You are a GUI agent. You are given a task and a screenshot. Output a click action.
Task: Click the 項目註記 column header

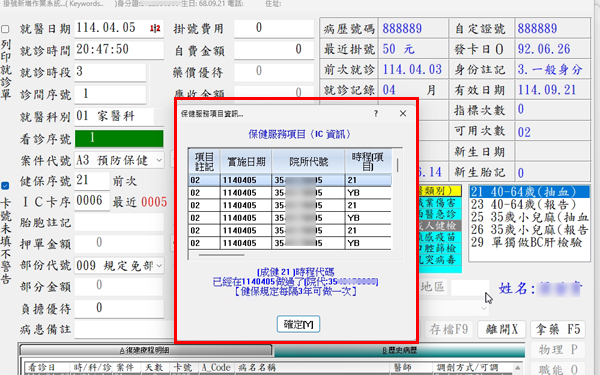tap(204, 161)
